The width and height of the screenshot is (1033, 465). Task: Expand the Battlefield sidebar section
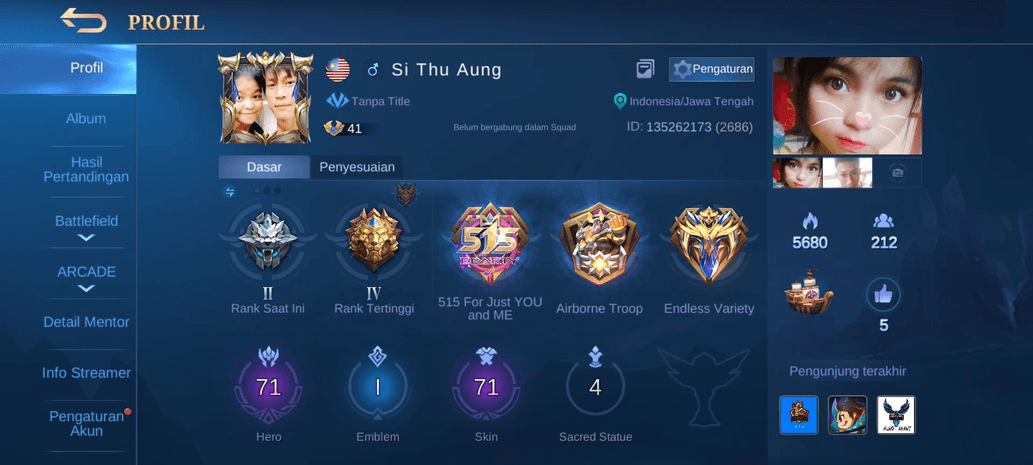(x=86, y=228)
